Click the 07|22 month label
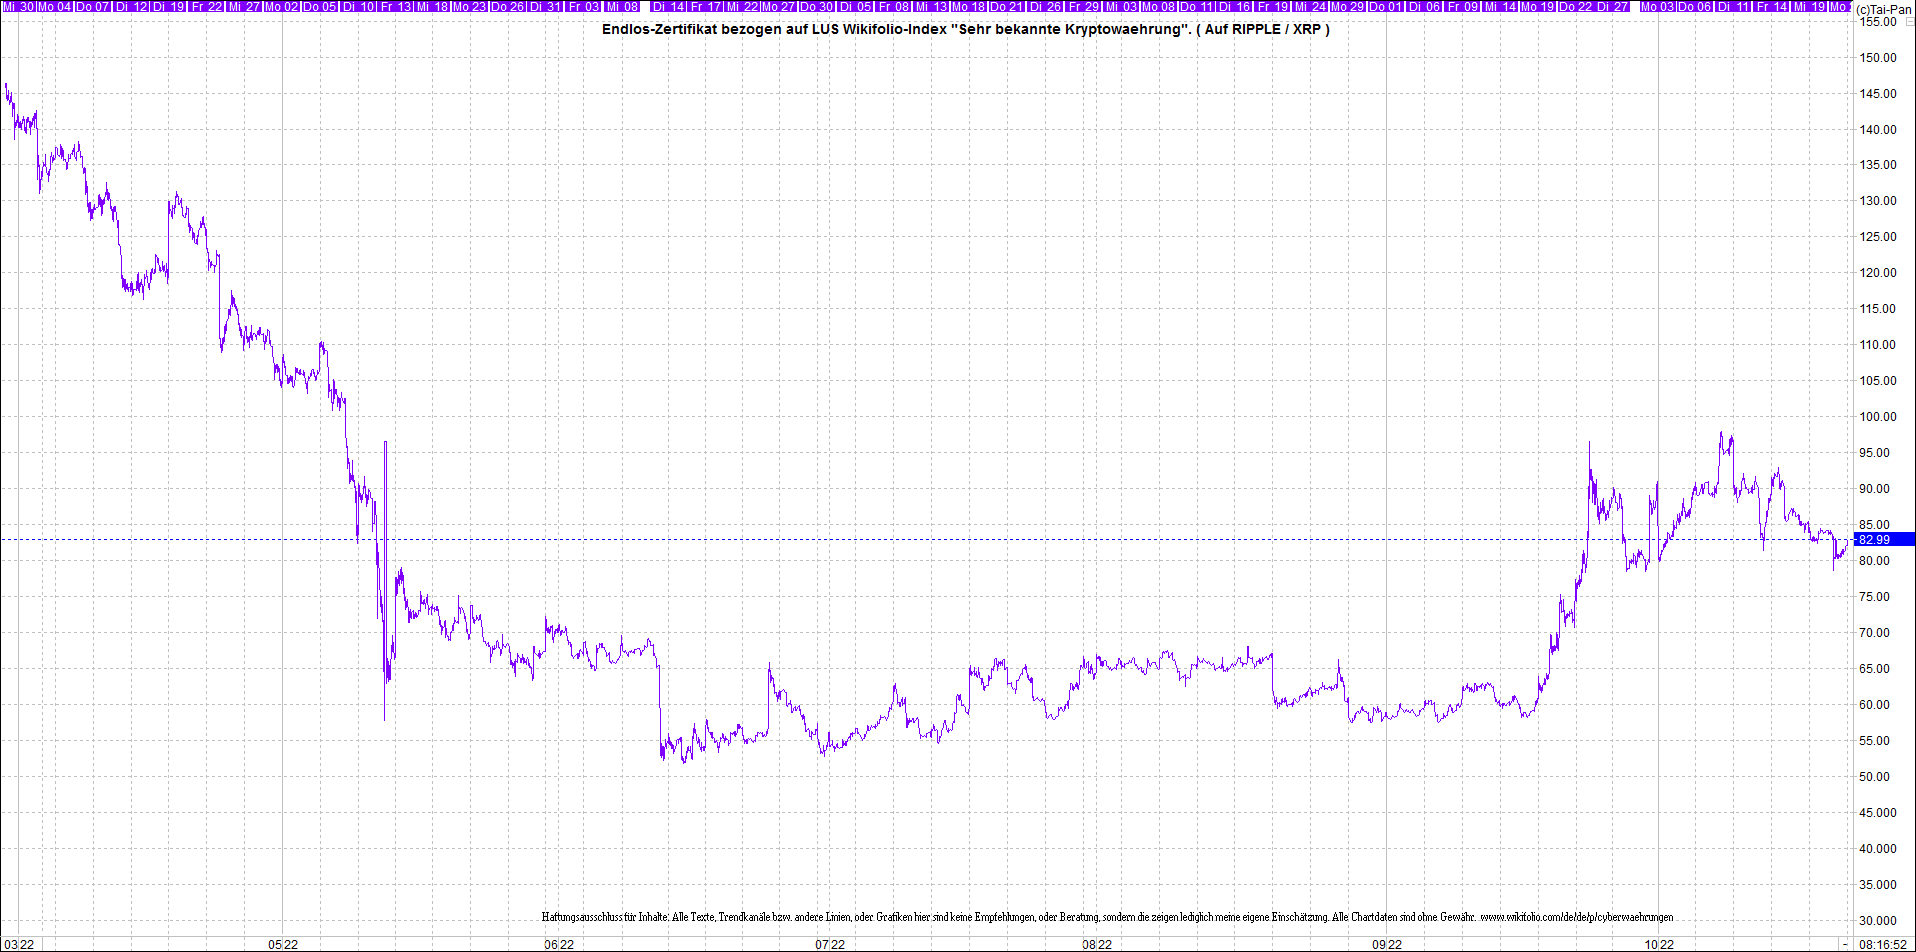 [x=830, y=944]
